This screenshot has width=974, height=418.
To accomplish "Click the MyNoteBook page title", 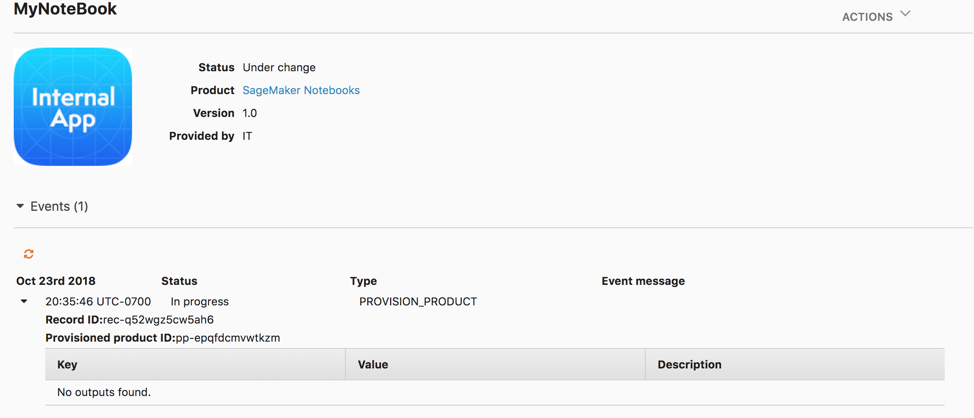I will [65, 10].
